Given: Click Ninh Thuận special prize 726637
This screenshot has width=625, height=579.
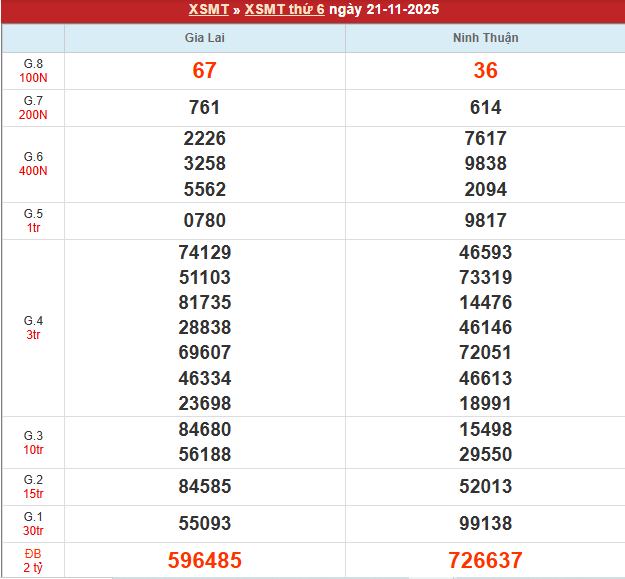Looking at the screenshot, I should click(x=485, y=560).
